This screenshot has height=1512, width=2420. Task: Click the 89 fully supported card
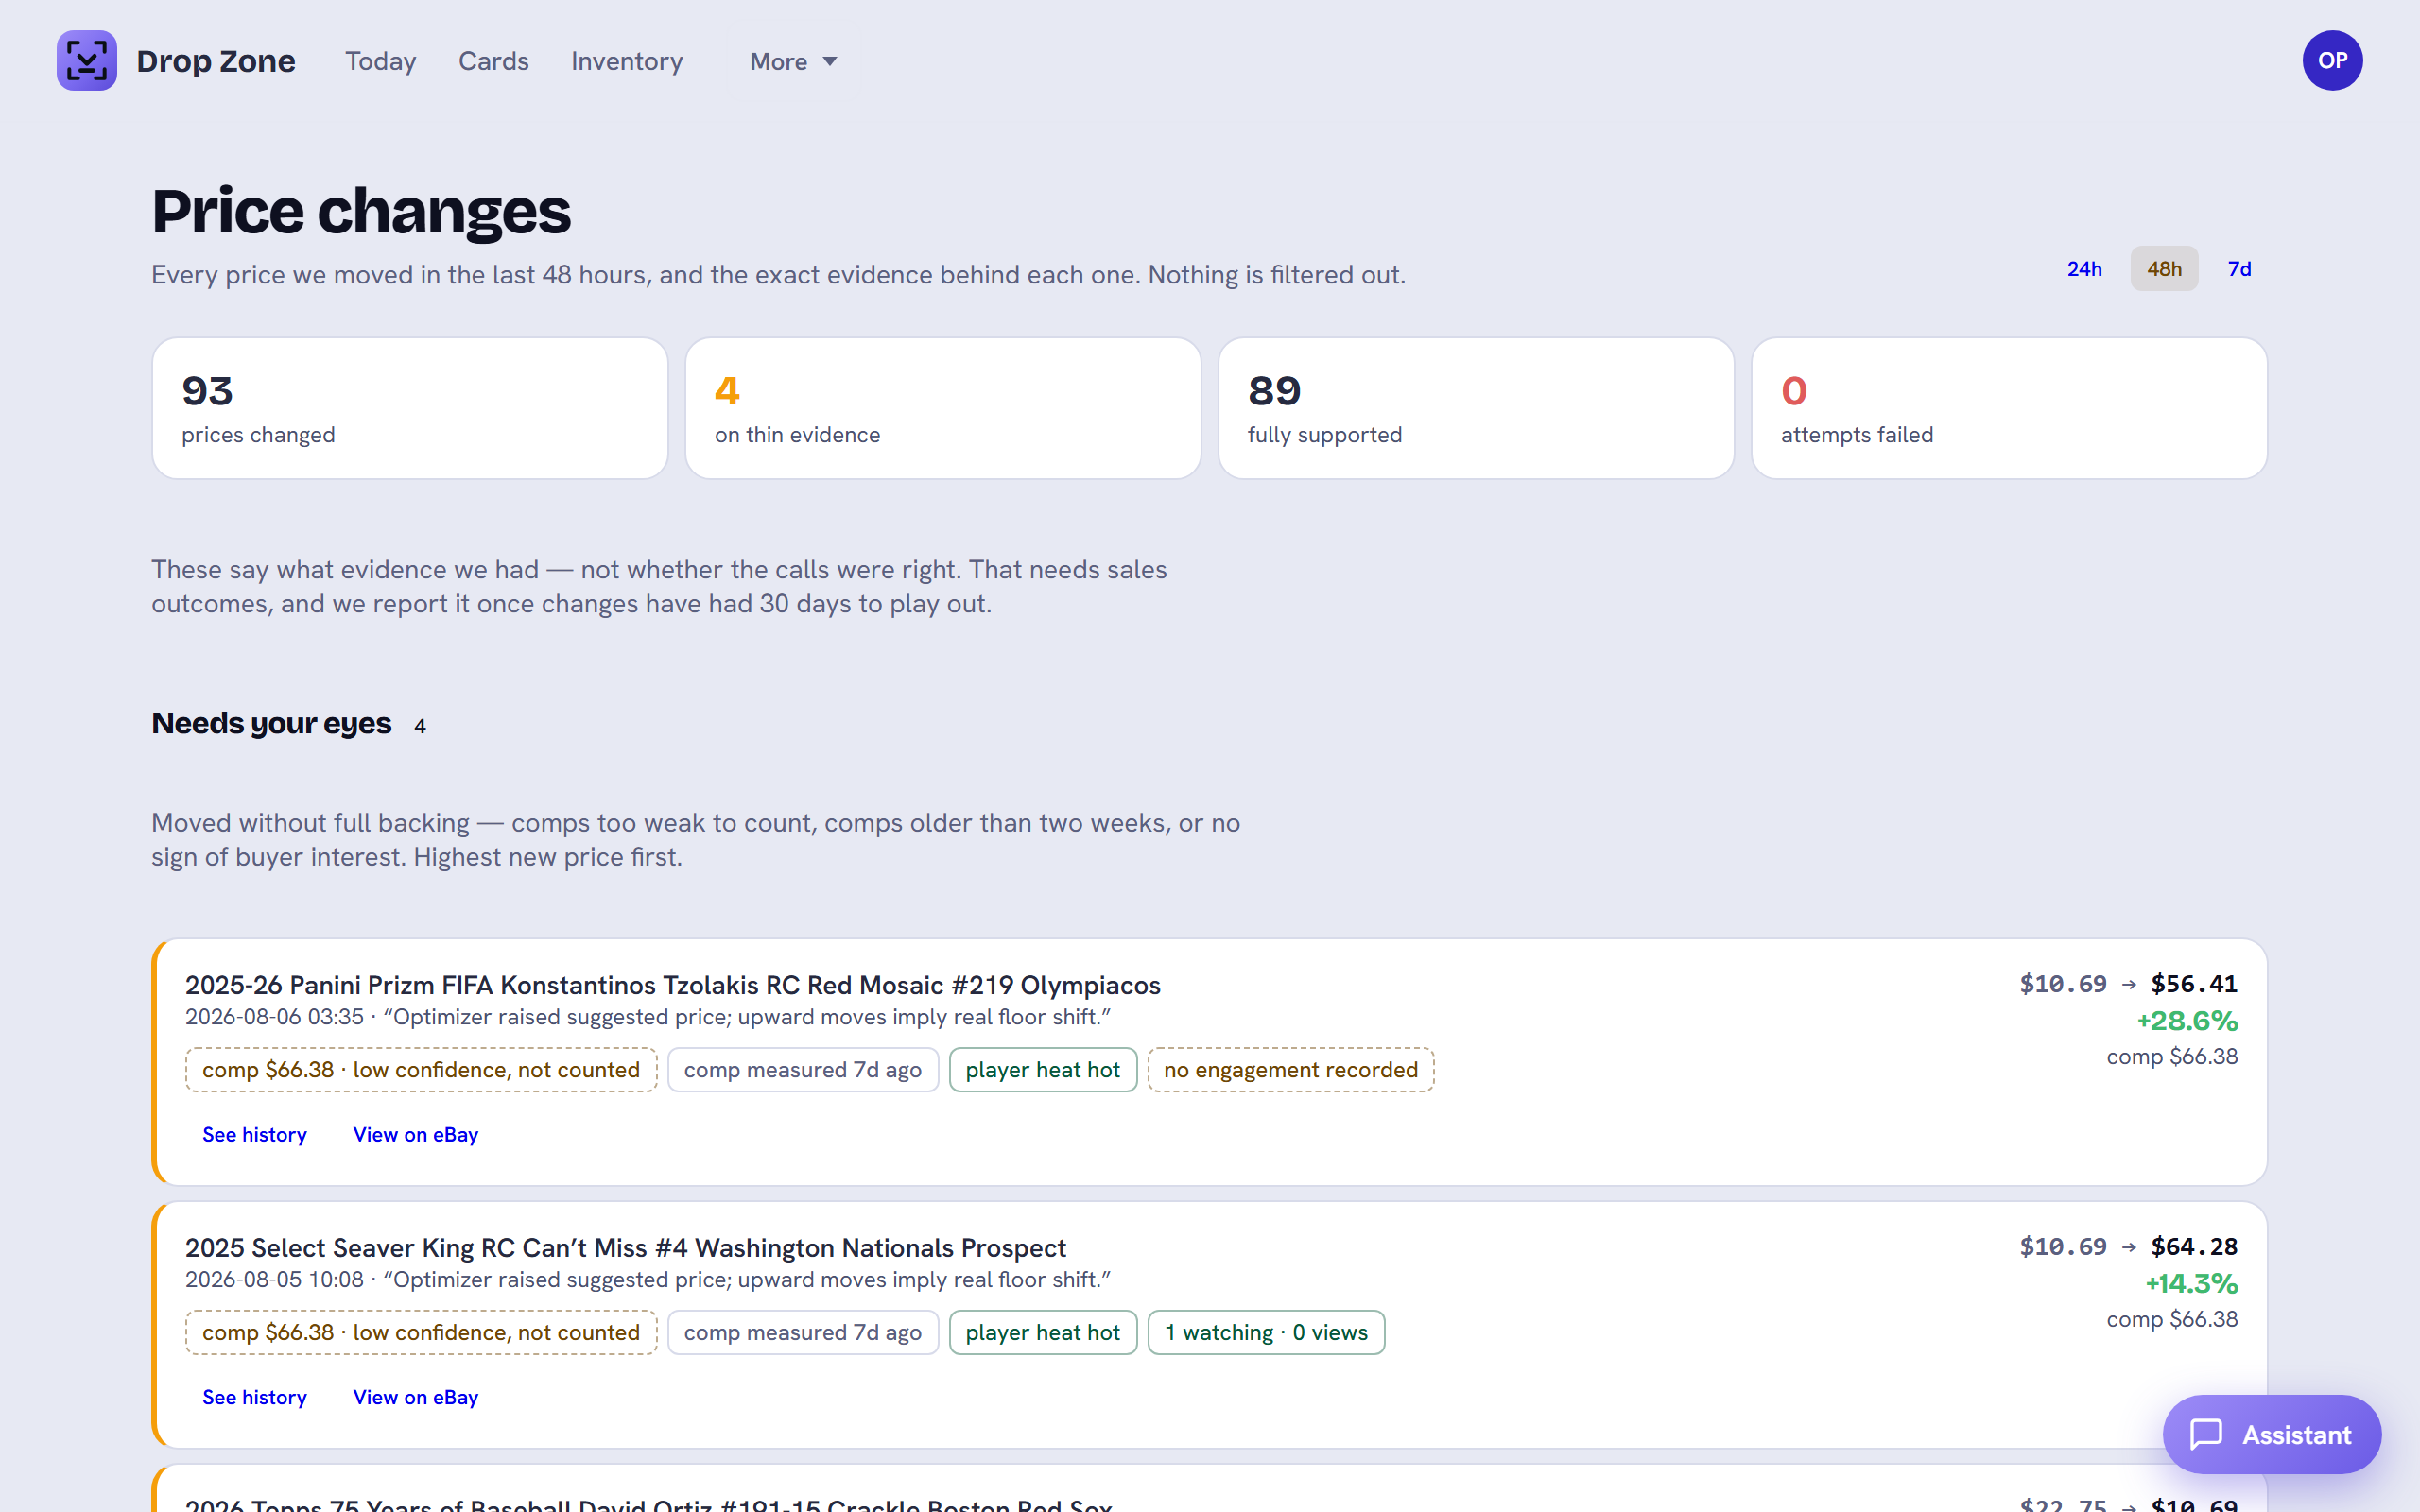coord(1476,408)
